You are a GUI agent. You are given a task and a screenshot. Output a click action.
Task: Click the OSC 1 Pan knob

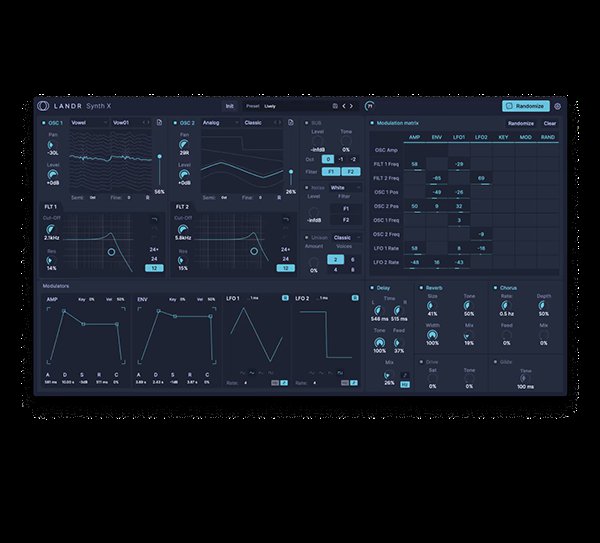(x=51, y=146)
